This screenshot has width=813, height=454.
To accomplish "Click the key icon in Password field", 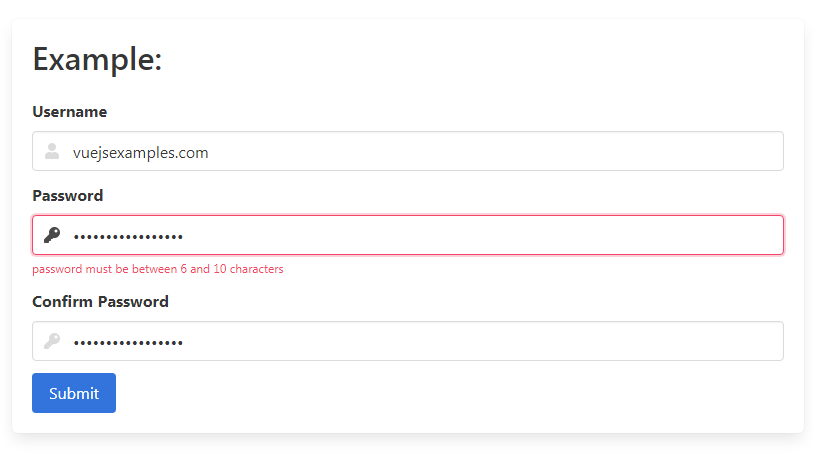I will [x=52, y=236].
